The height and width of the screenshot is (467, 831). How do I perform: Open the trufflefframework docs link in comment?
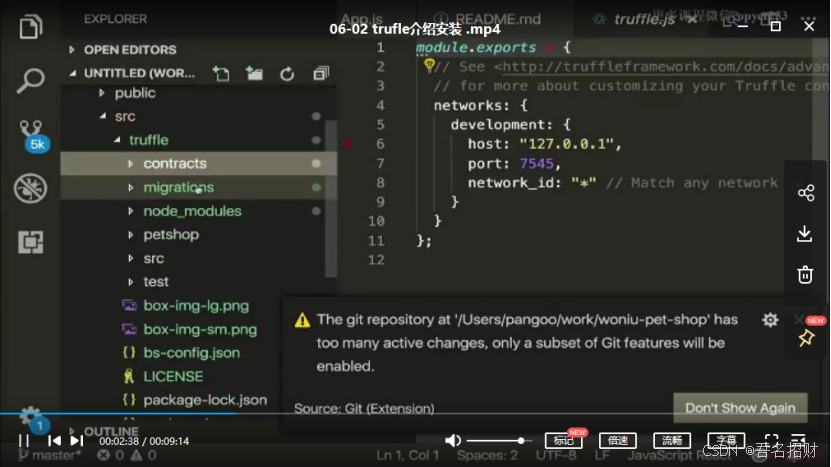coord(665,67)
